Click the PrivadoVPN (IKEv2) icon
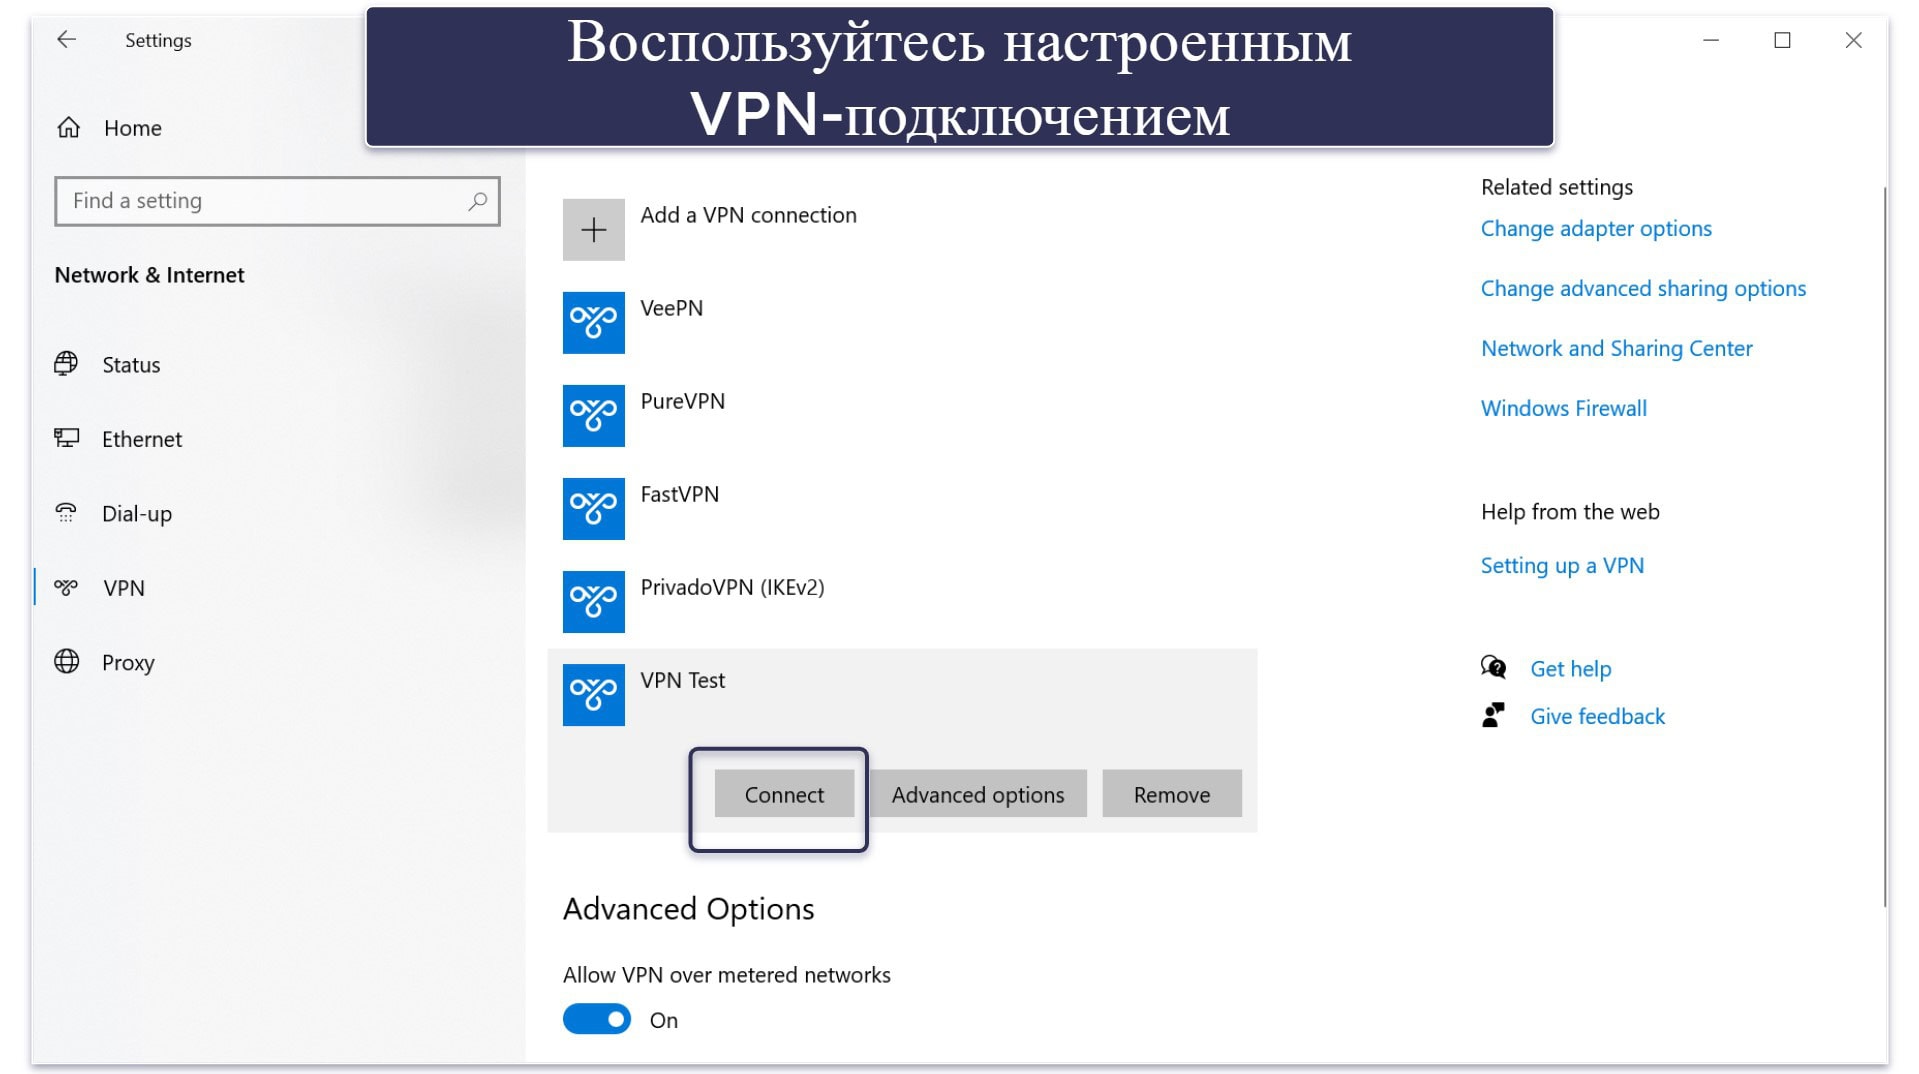This screenshot has width=1919, height=1074. click(593, 602)
